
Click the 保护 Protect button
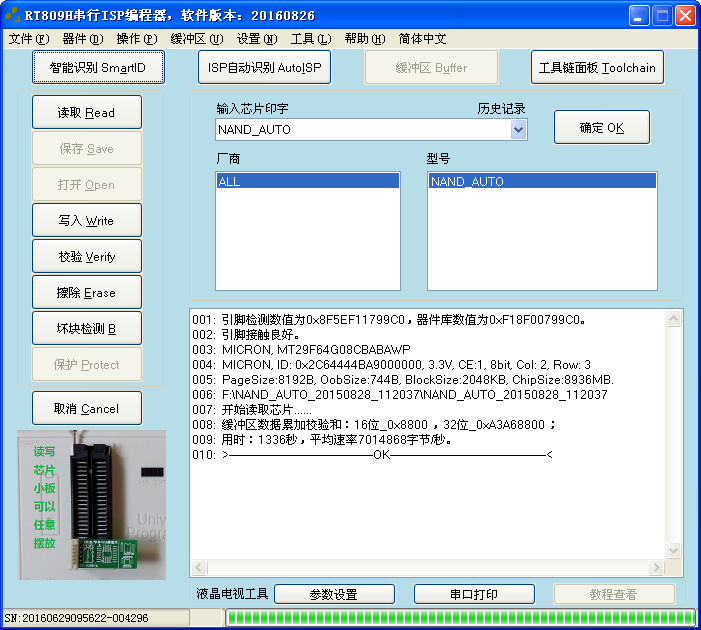tap(87, 364)
